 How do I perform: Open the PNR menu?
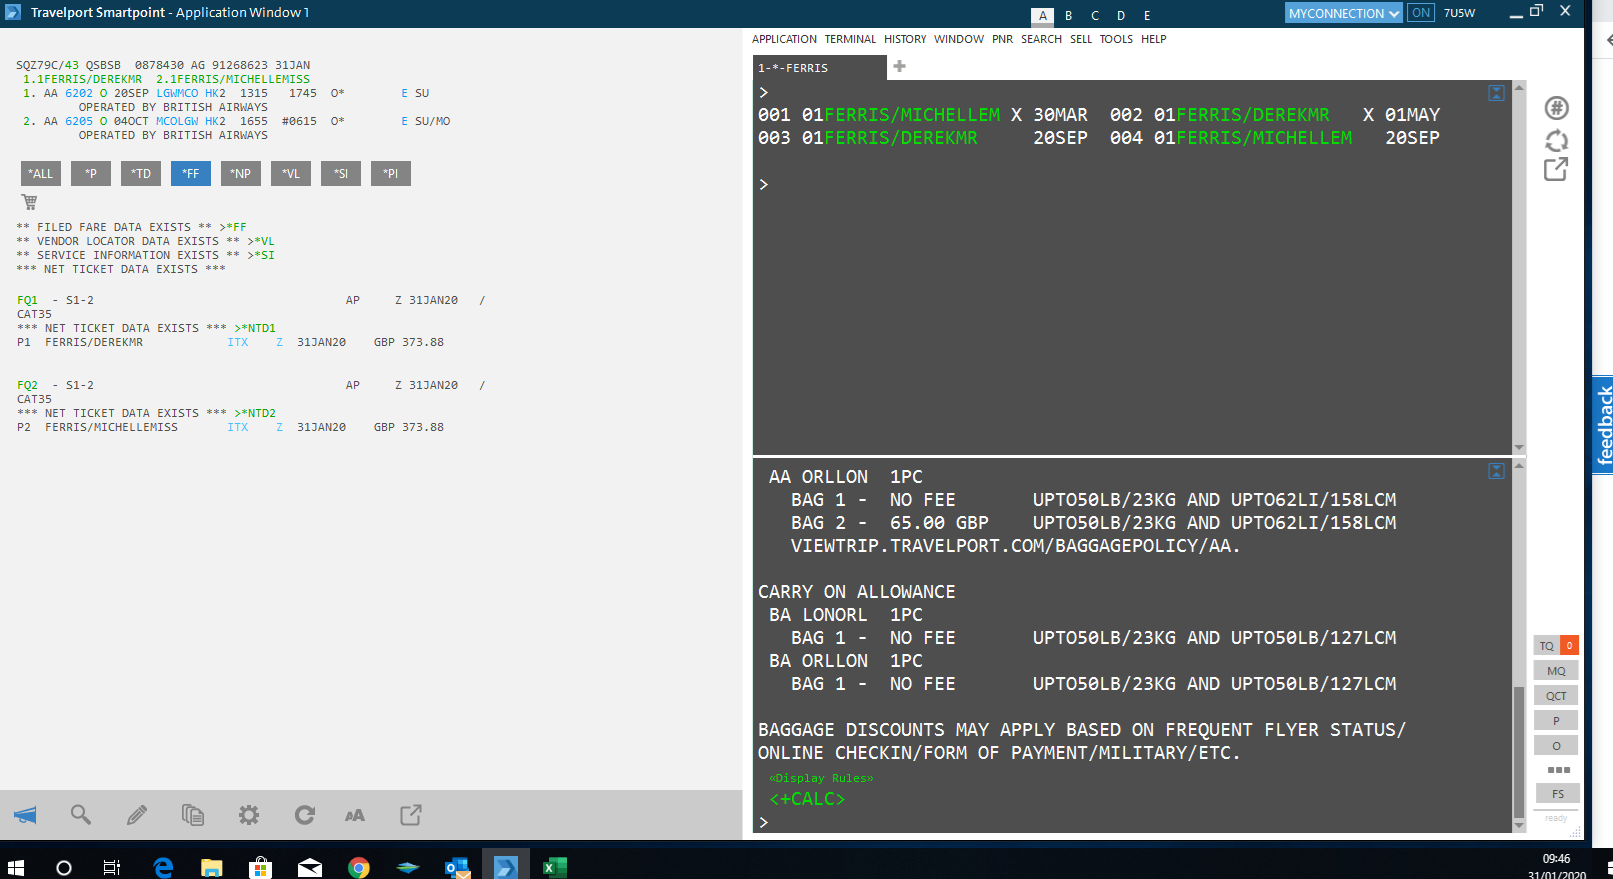pos(1002,39)
